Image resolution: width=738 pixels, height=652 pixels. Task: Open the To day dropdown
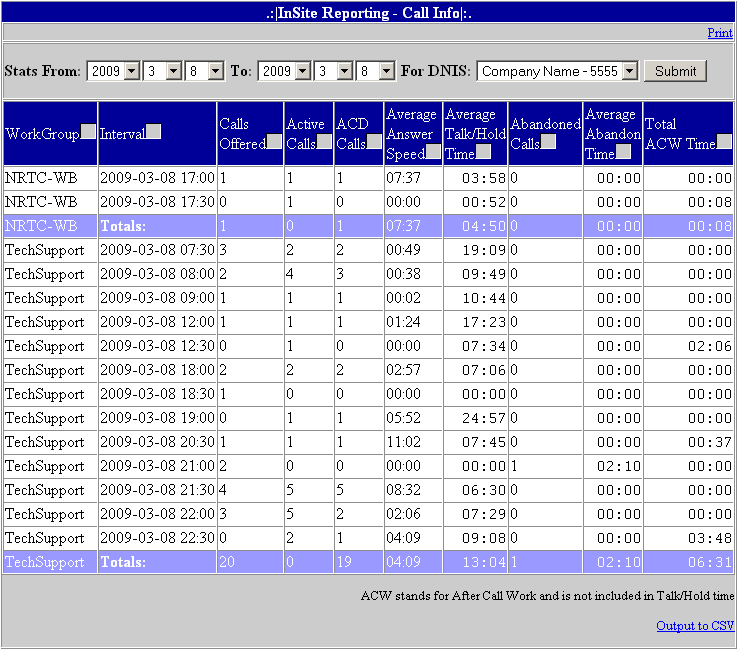(x=376, y=71)
